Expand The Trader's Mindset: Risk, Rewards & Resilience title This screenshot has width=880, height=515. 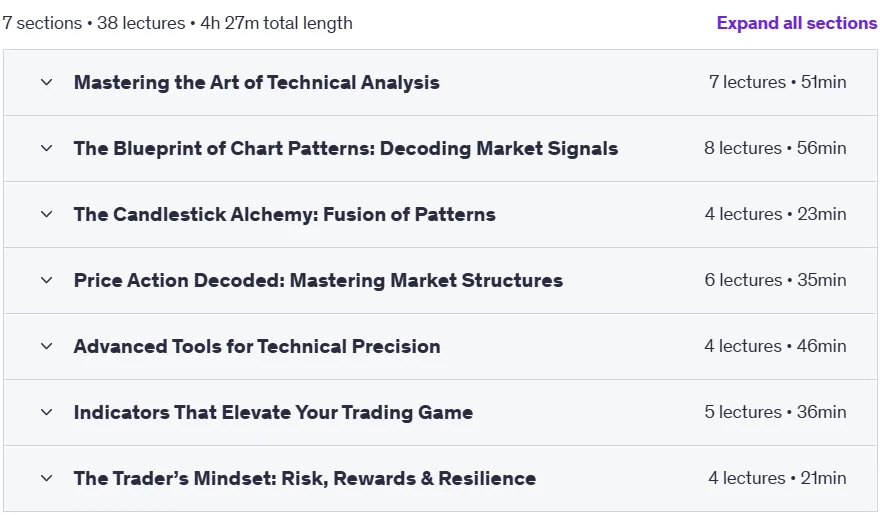click(x=305, y=479)
